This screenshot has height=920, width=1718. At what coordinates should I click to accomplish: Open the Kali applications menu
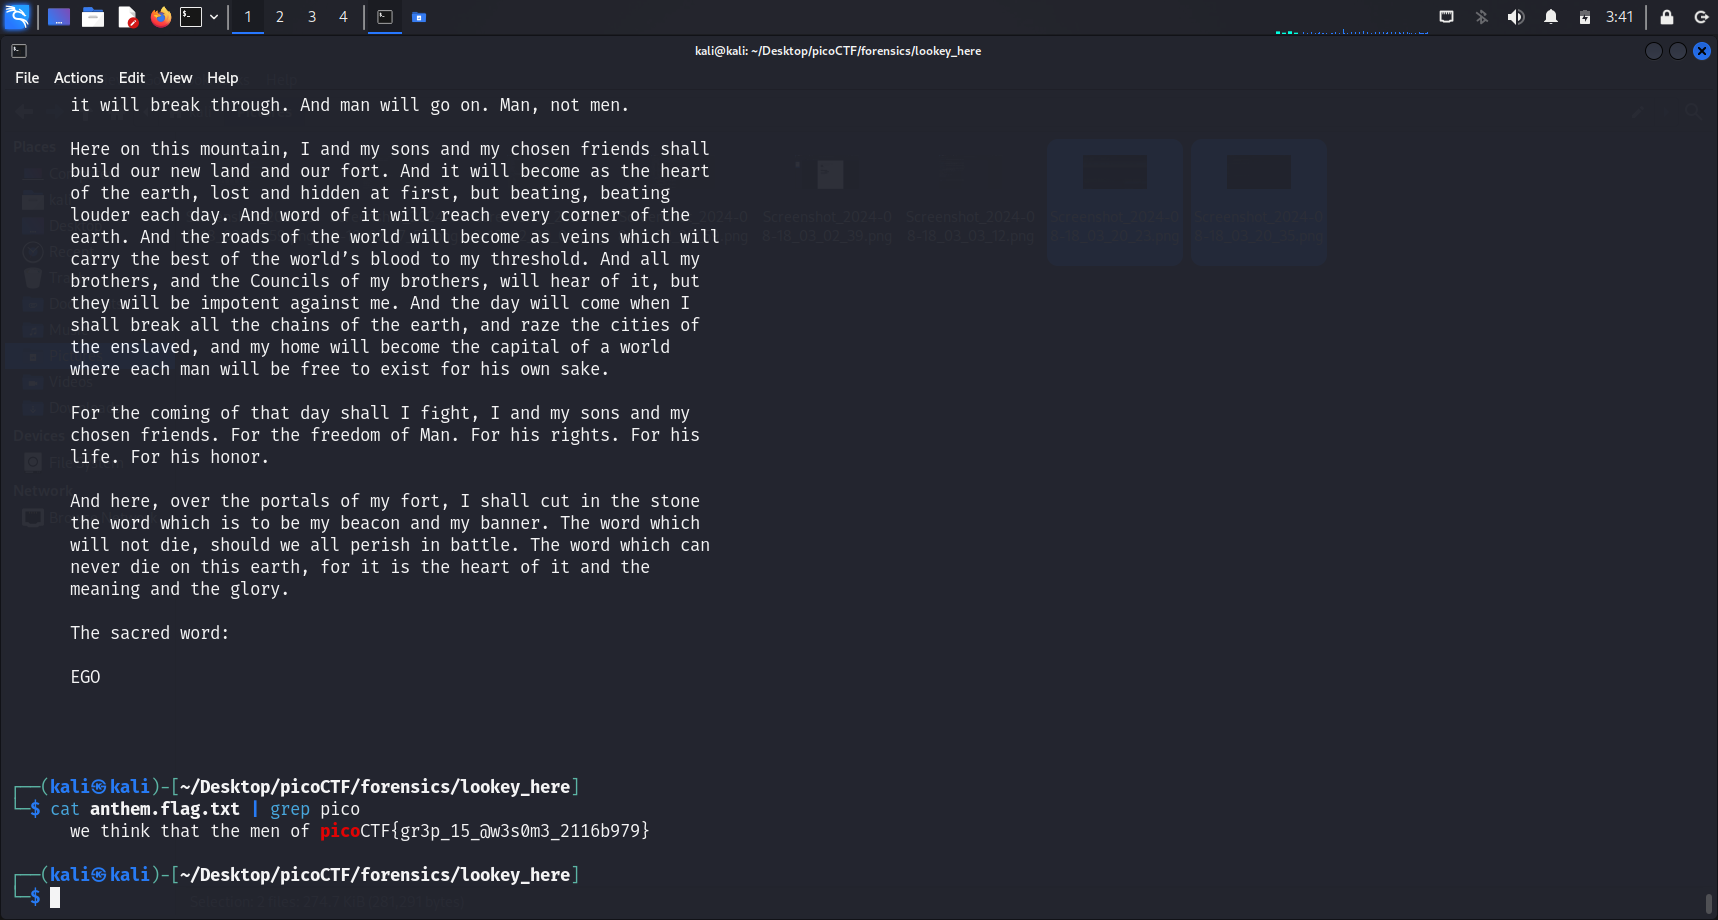(x=17, y=17)
